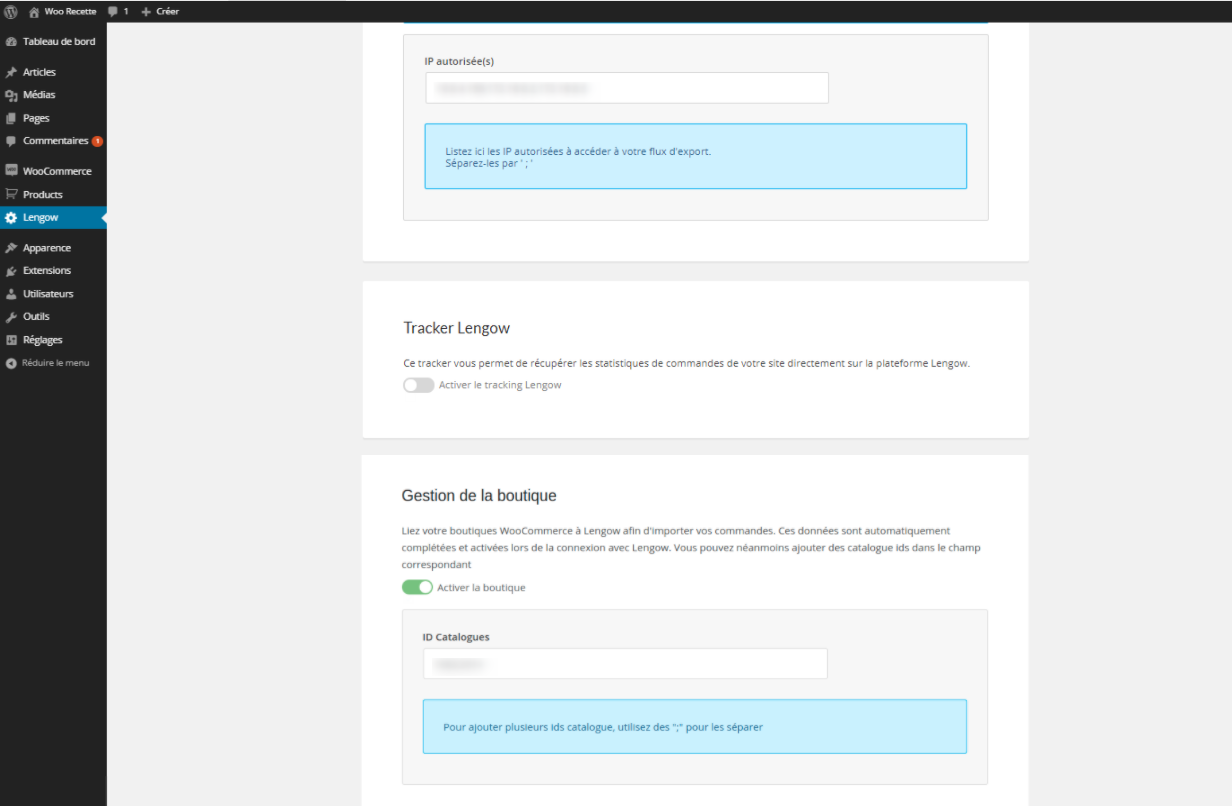Enable the Lengow tracking toggle

[x=418, y=385]
